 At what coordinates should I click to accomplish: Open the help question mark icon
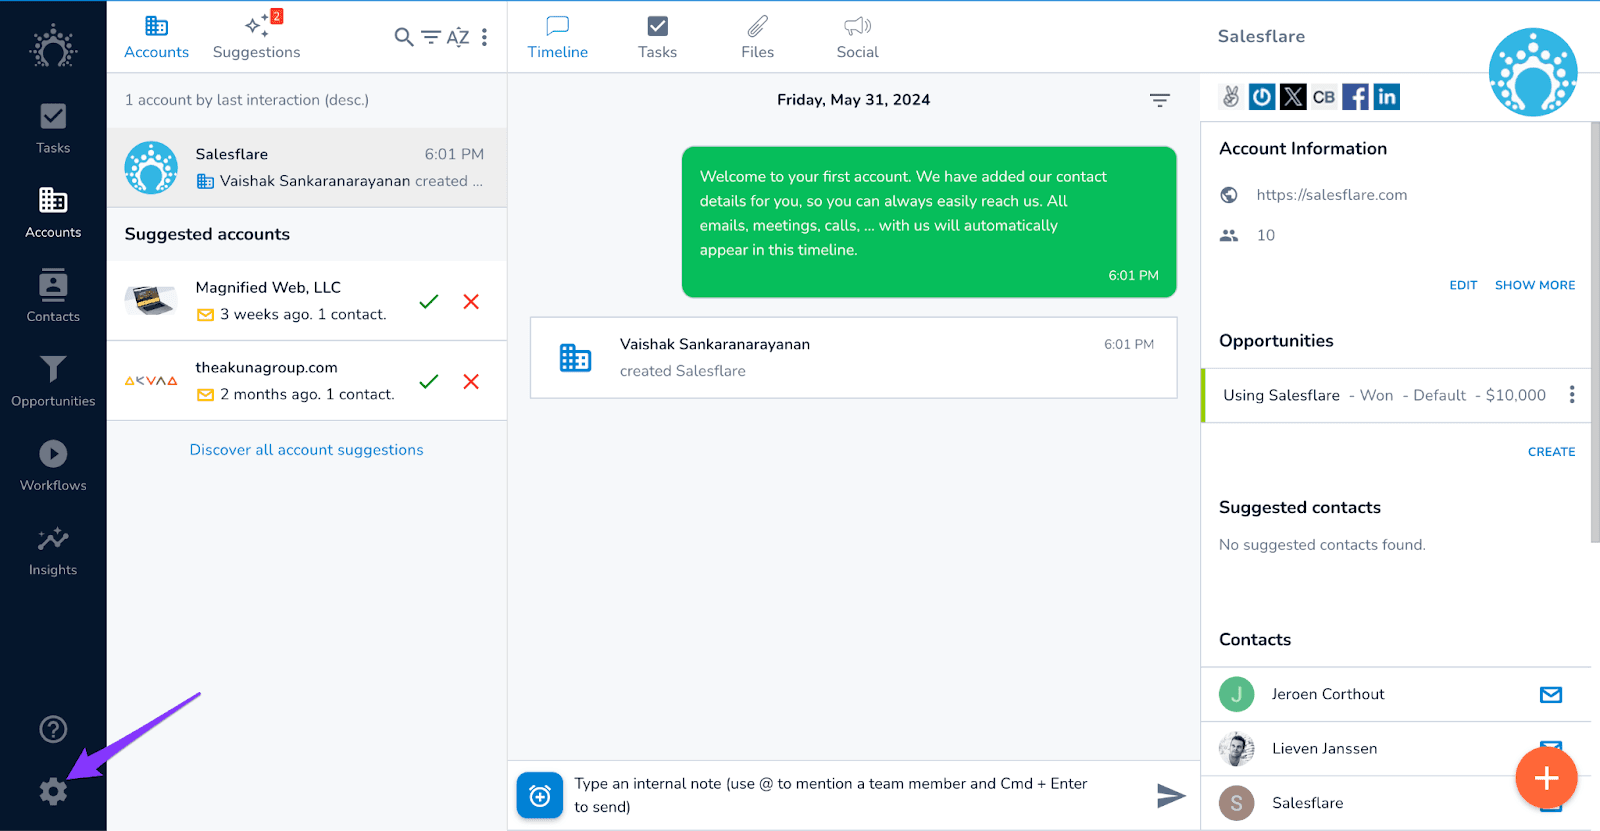coord(53,730)
